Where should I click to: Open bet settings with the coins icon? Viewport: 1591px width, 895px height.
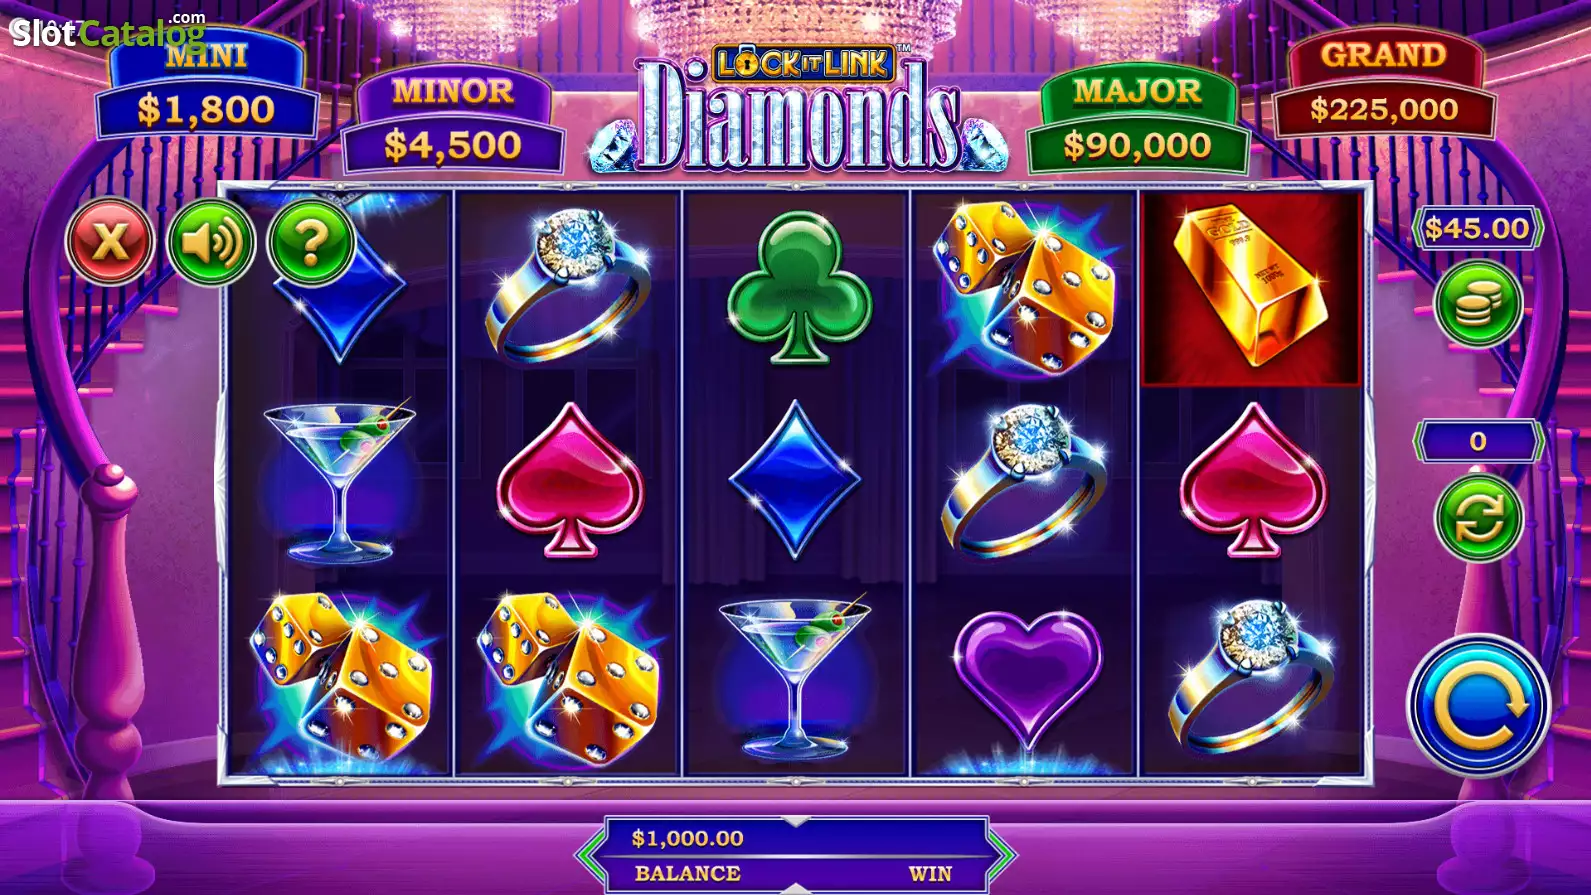(x=1478, y=304)
